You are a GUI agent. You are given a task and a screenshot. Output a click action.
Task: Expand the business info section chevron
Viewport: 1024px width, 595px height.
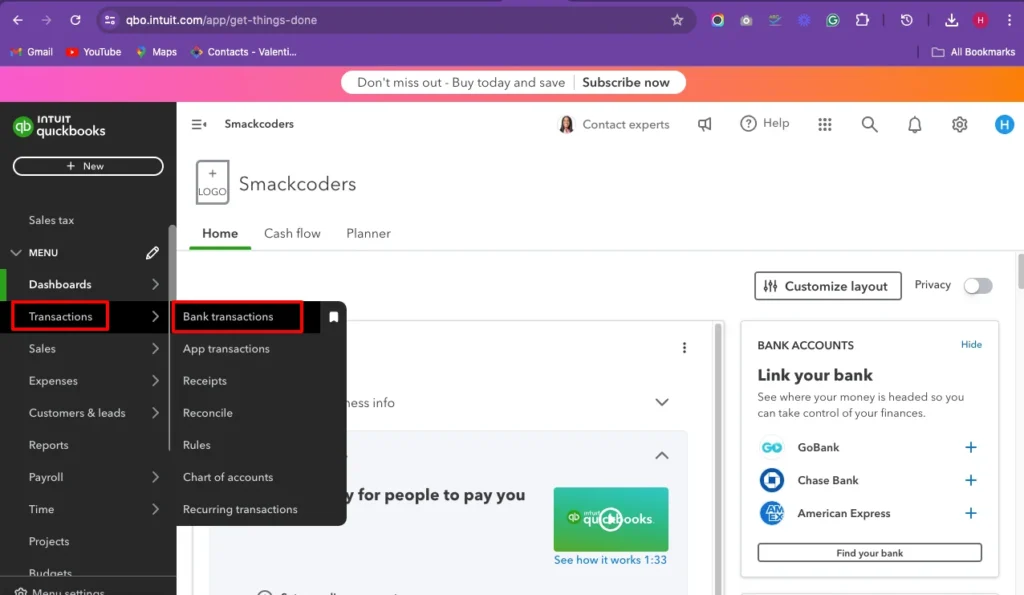(662, 402)
